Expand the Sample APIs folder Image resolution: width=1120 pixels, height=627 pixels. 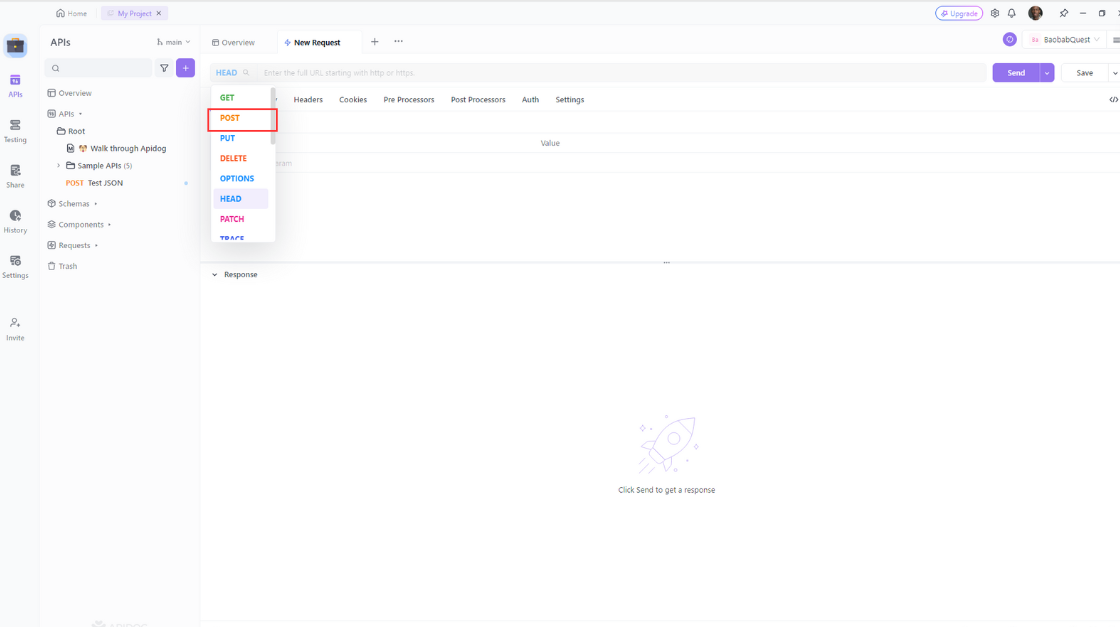[58, 165]
